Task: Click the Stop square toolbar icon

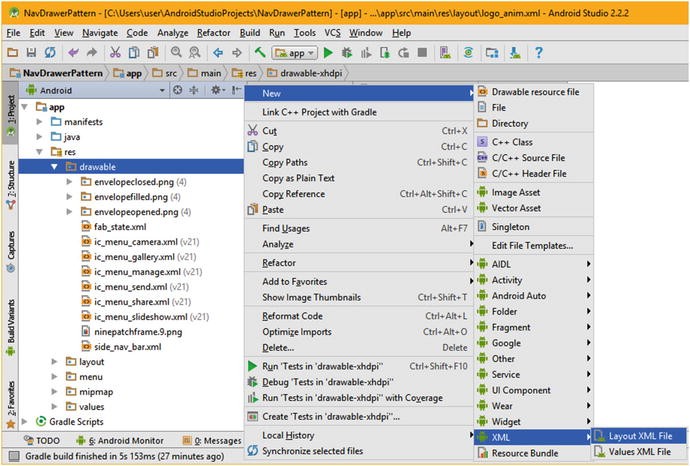Action: (422, 52)
